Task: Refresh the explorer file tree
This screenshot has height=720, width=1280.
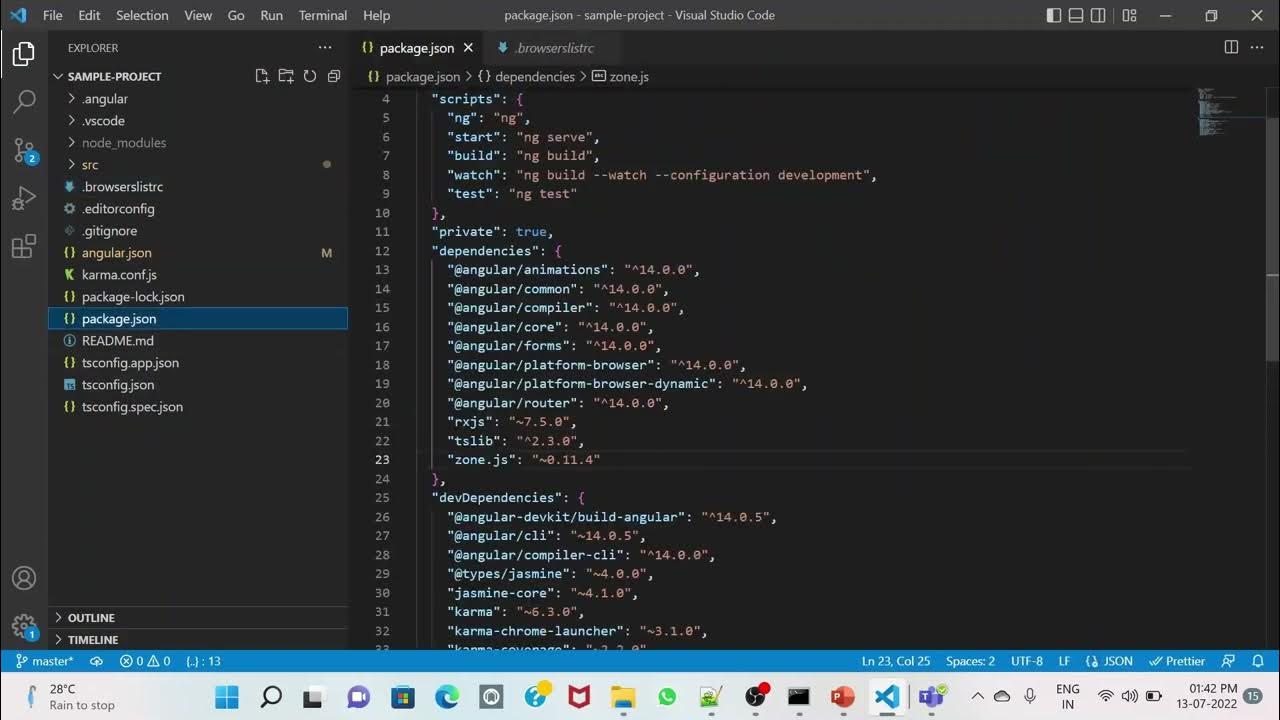Action: click(310, 76)
